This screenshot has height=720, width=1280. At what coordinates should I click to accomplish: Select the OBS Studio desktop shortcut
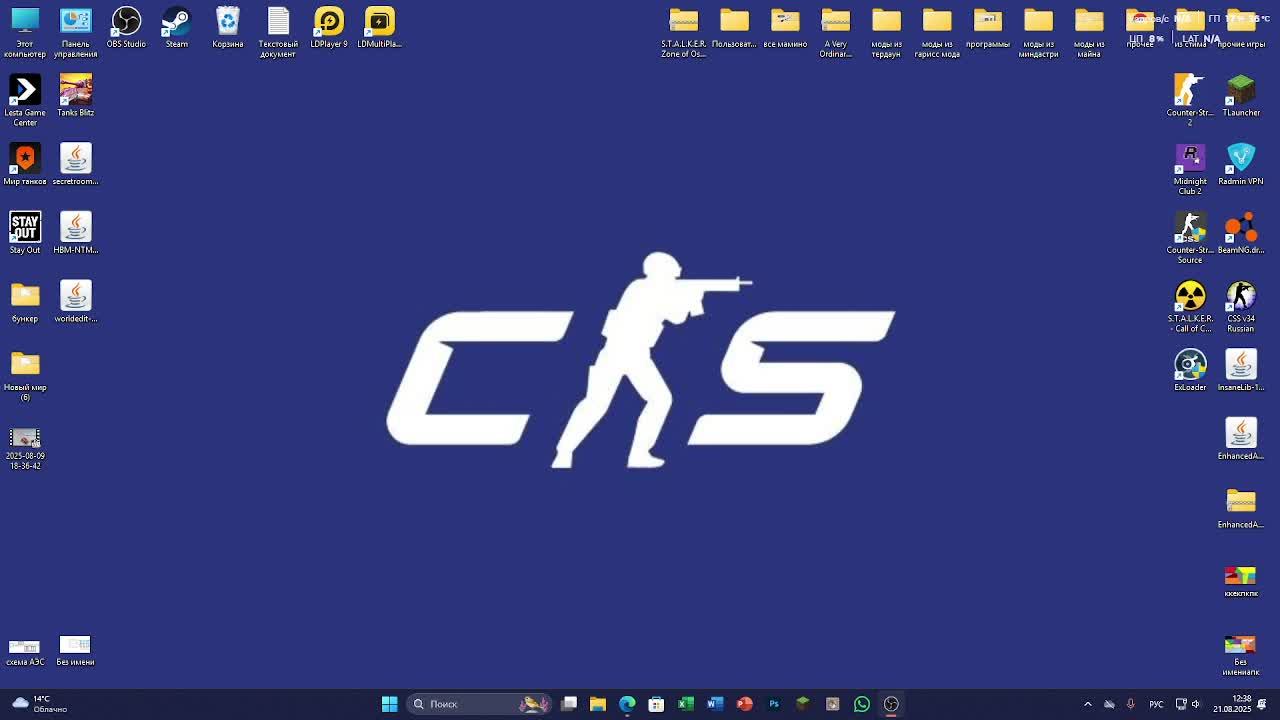click(x=126, y=27)
